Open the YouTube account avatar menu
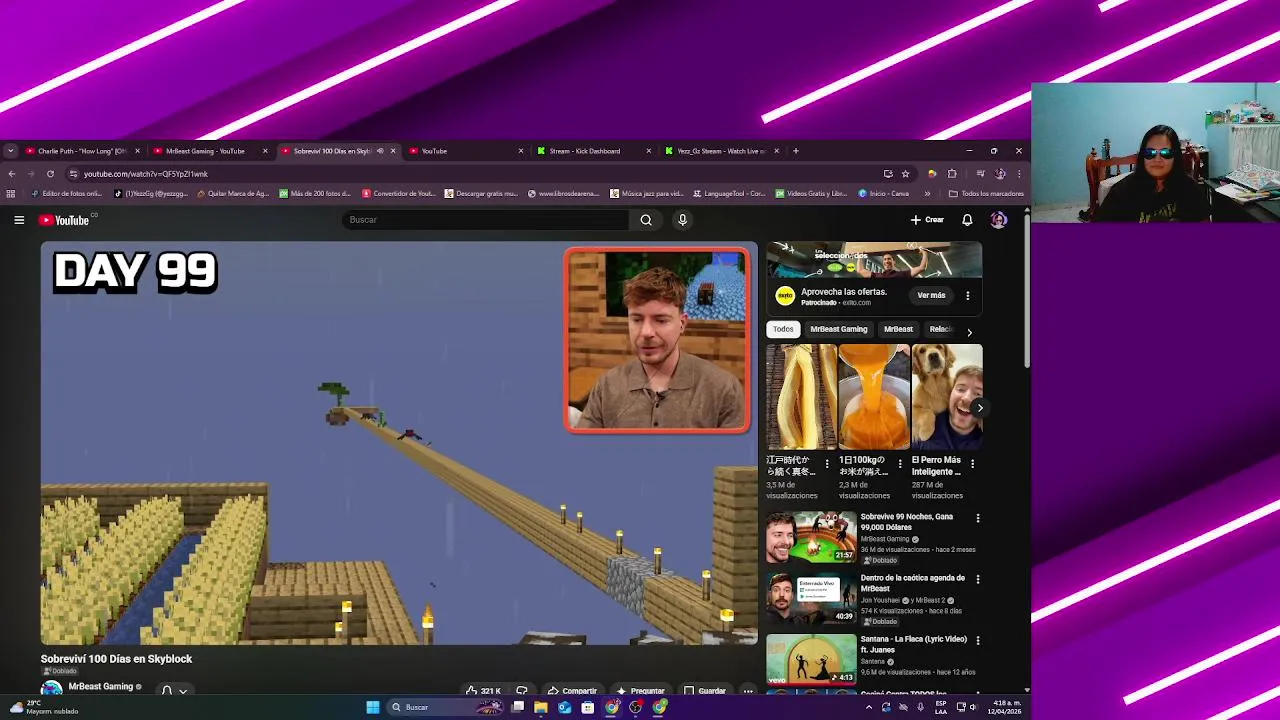This screenshot has height=720, width=1280. click(998, 220)
